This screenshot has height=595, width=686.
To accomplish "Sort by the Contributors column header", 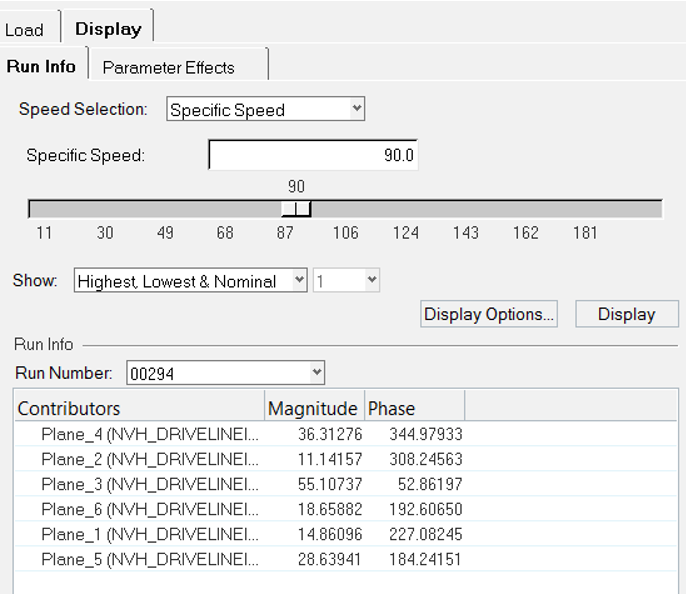I will click(140, 408).
